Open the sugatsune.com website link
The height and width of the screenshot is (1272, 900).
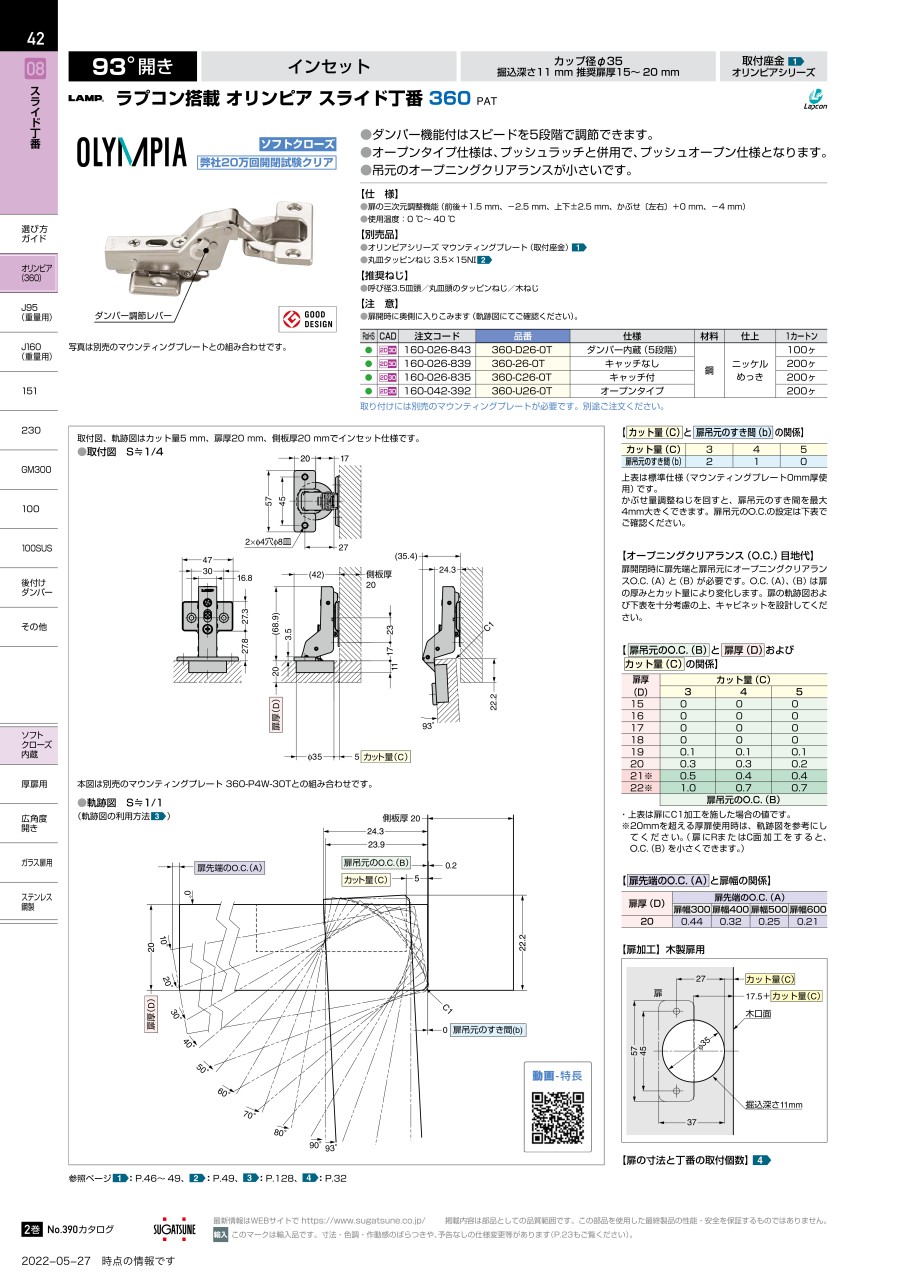pos(363,1220)
